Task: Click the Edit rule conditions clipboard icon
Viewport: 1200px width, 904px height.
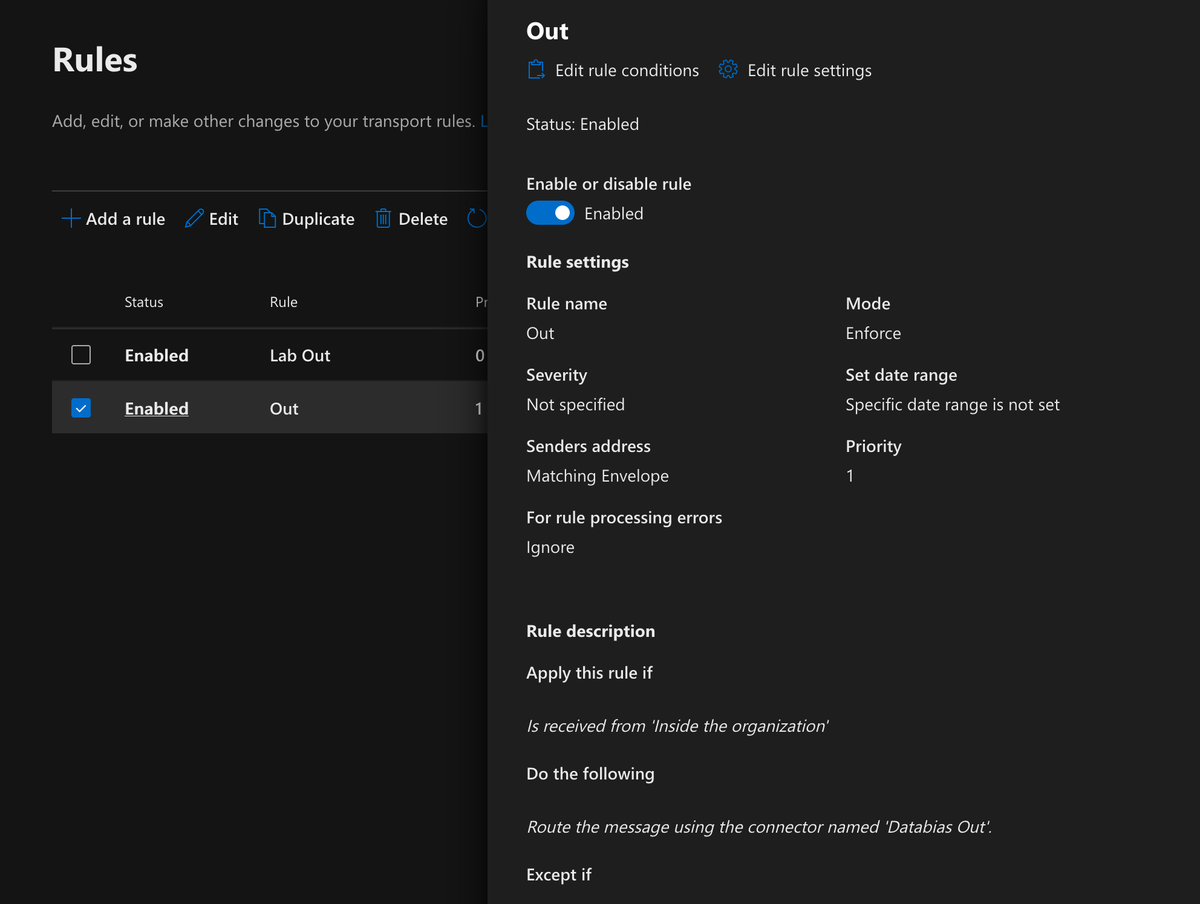Action: click(x=536, y=70)
